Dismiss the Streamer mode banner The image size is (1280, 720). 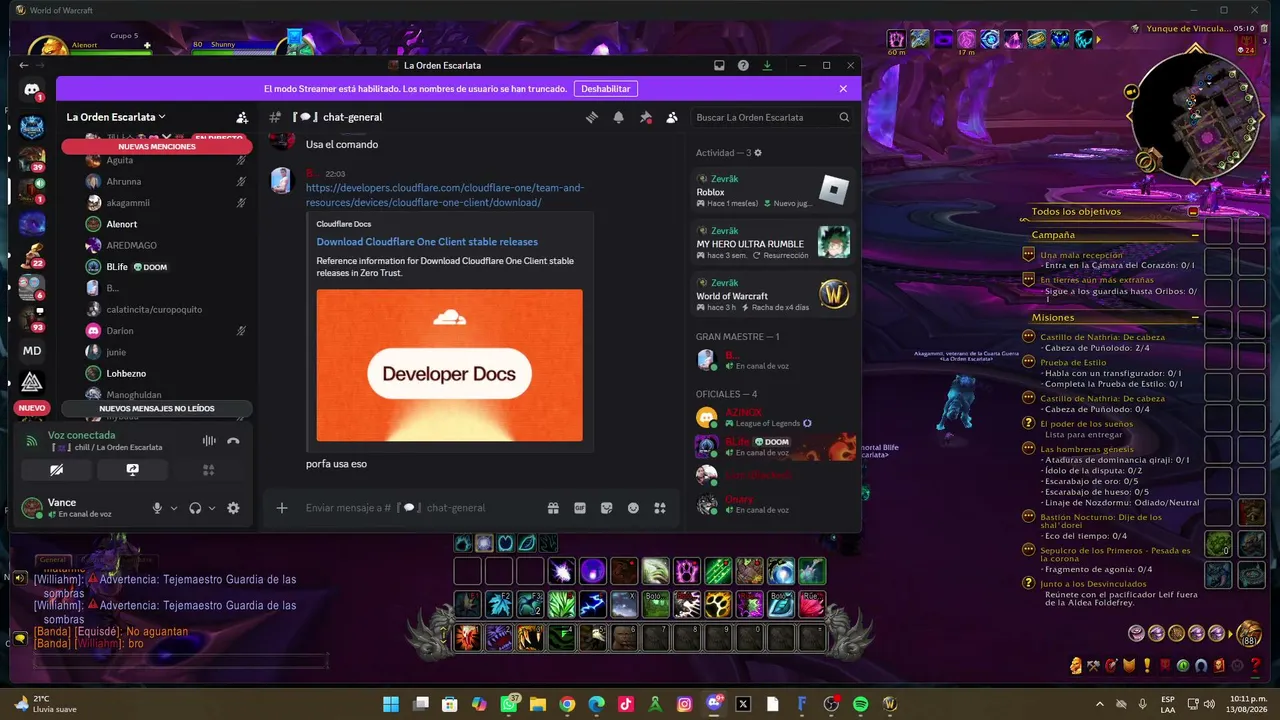843,89
